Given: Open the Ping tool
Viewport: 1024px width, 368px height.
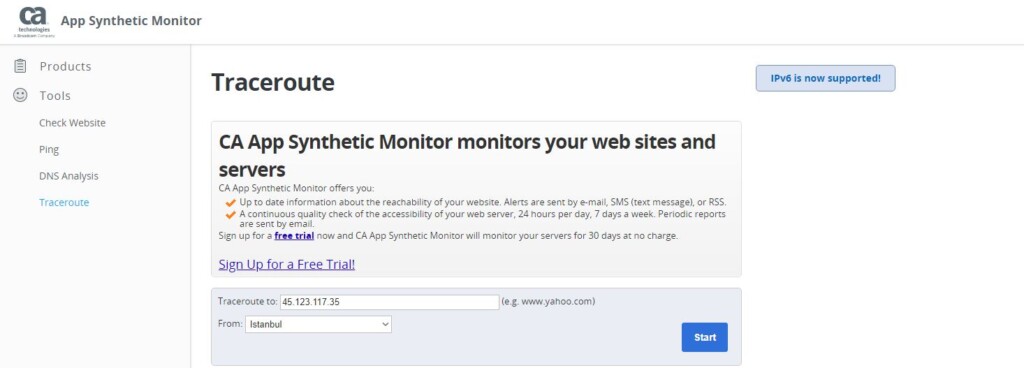Looking at the screenshot, I should [x=49, y=149].
